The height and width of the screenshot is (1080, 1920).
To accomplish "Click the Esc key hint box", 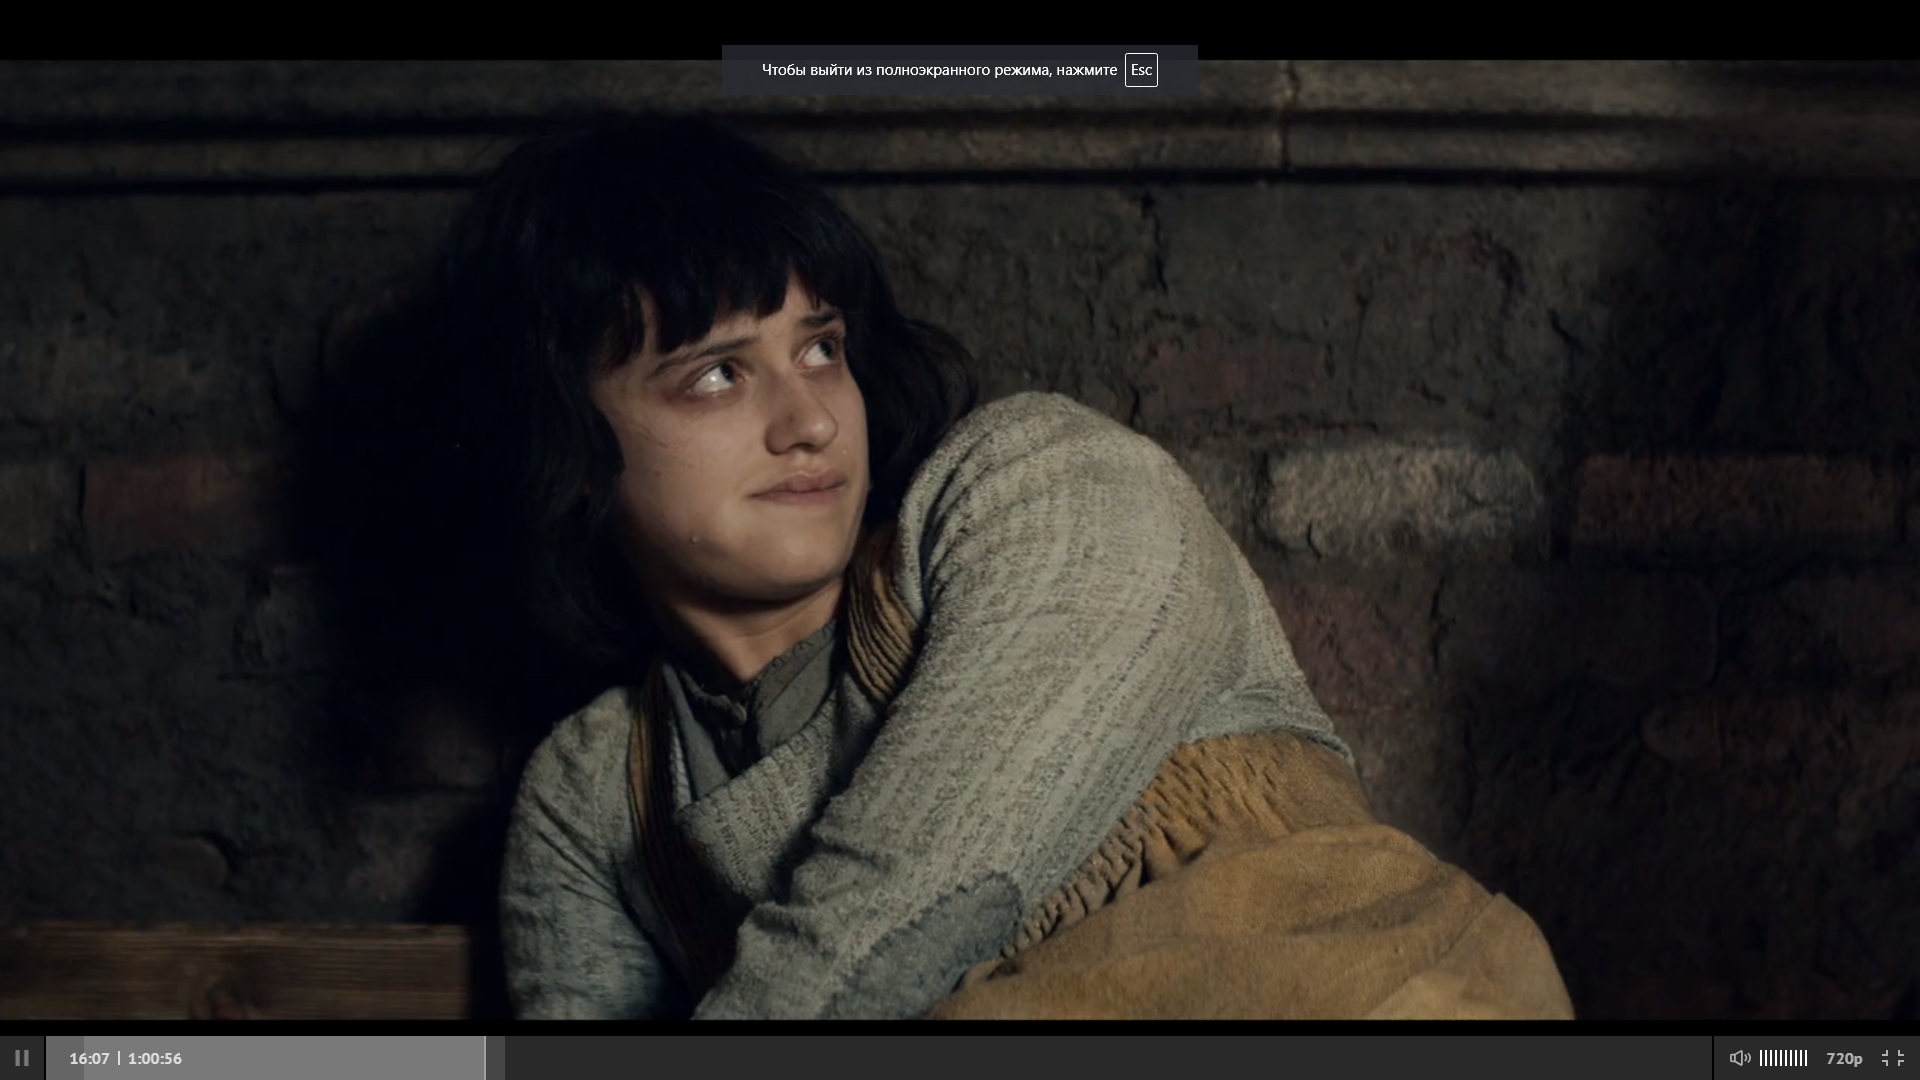I will (1141, 70).
